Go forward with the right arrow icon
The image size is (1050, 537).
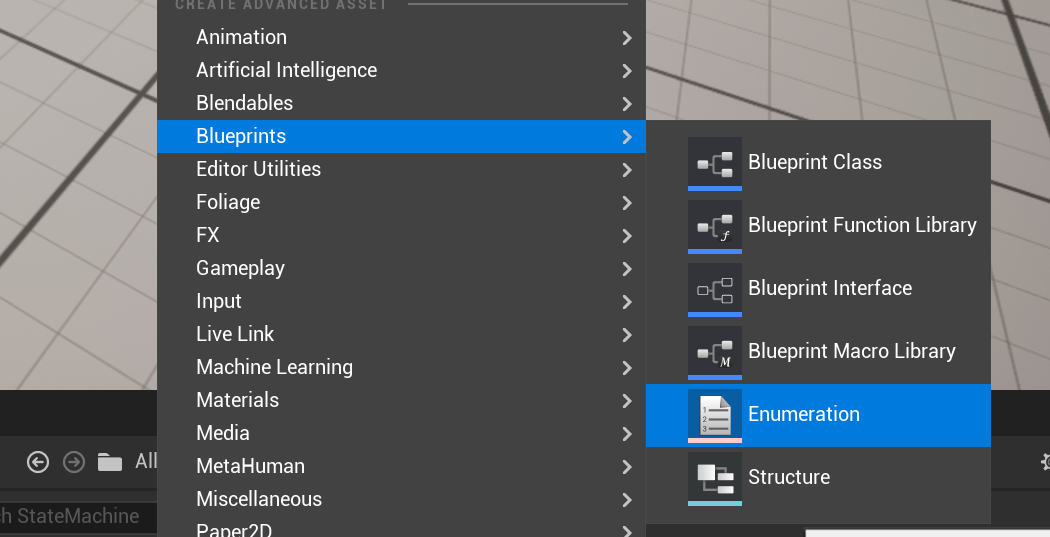[x=74, y=462]
